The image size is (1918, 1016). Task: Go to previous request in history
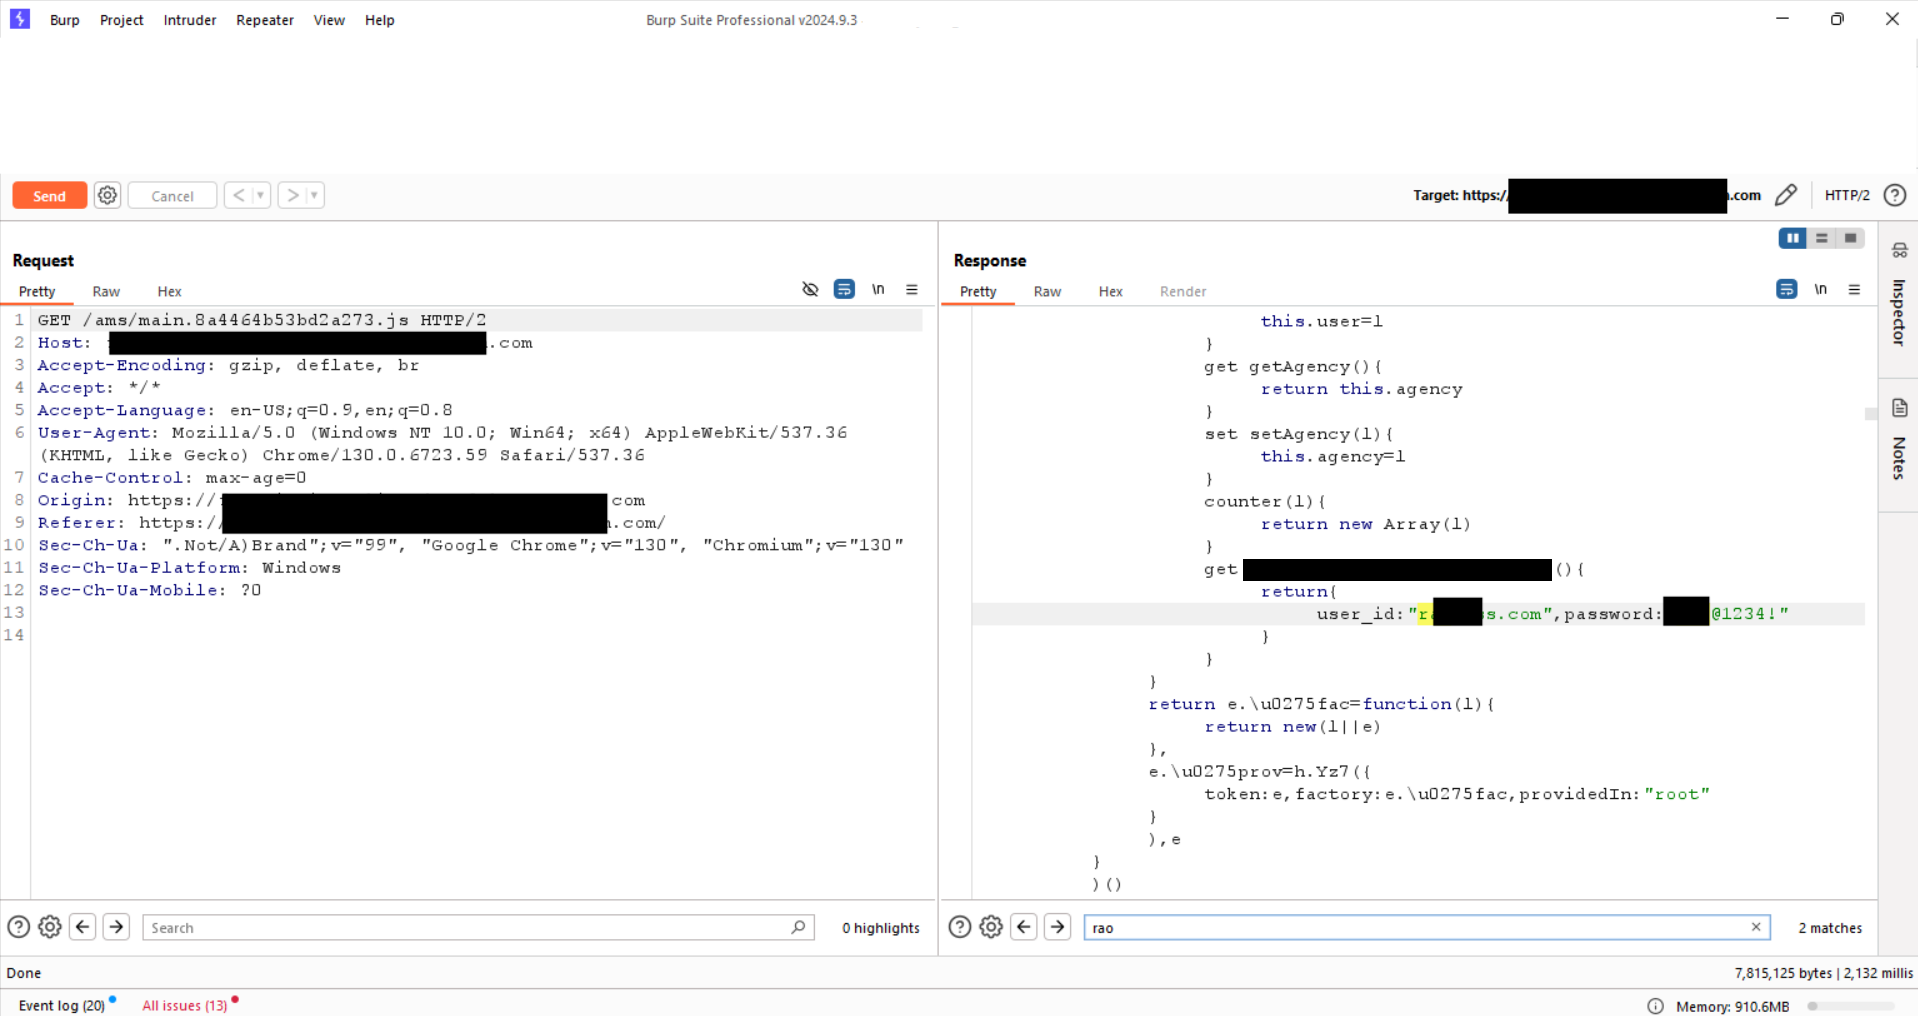point(238,195)
